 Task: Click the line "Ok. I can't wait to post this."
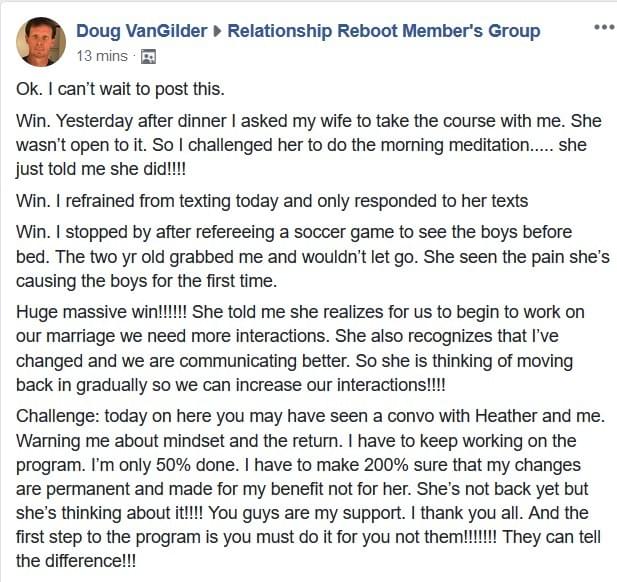coord(120,89)
